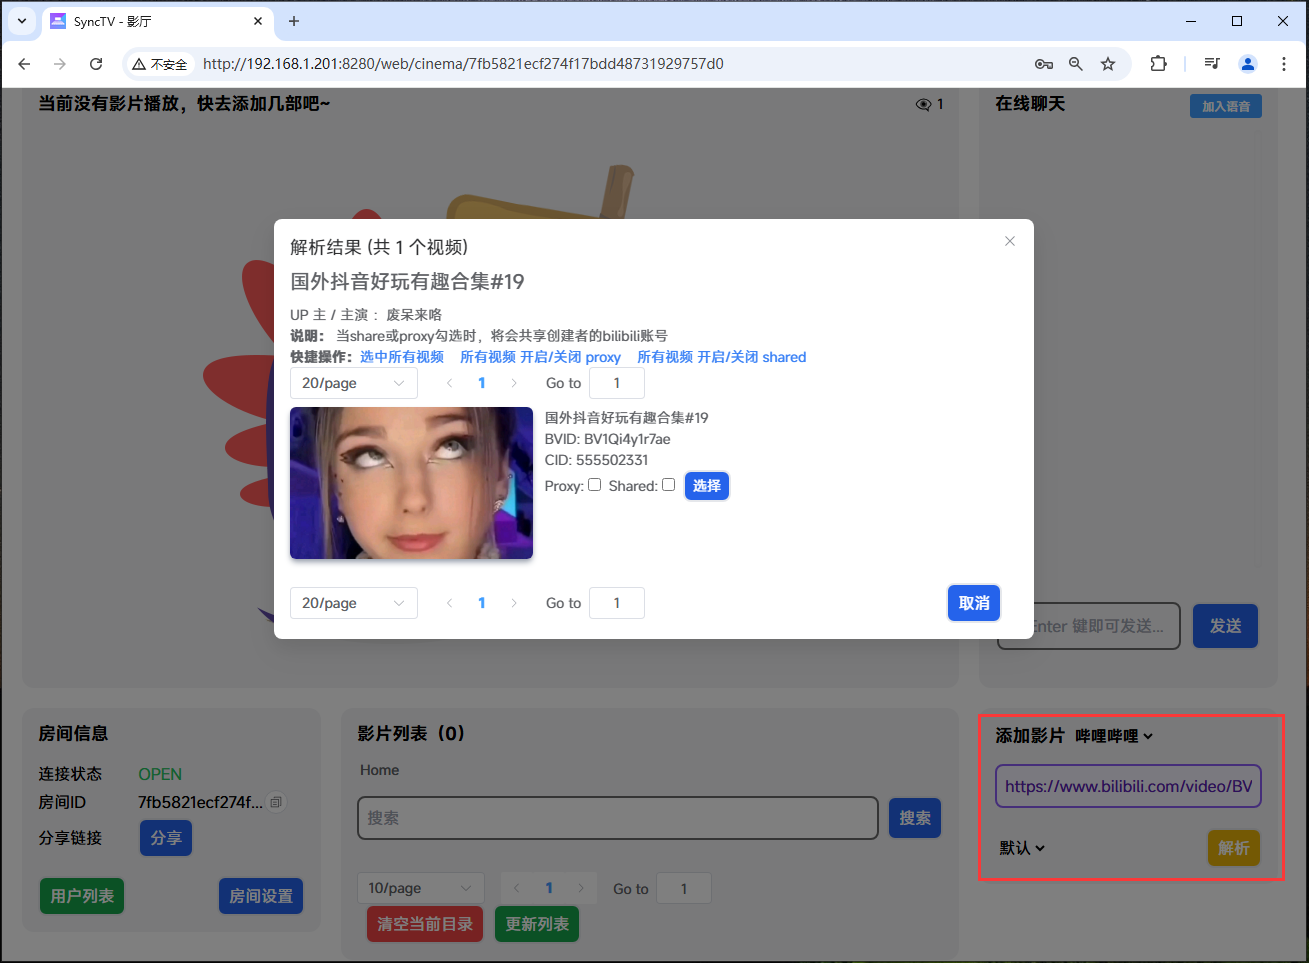Bookmark the page via the star icon

point(1108,63)
